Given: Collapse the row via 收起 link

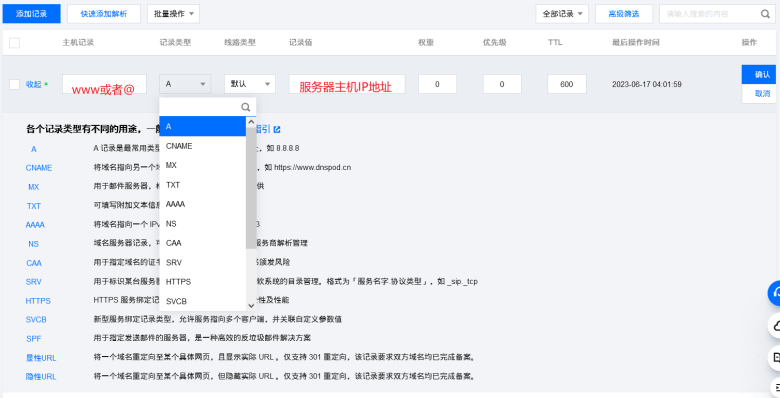Looking at the screenshot, I should coord(33,84).
